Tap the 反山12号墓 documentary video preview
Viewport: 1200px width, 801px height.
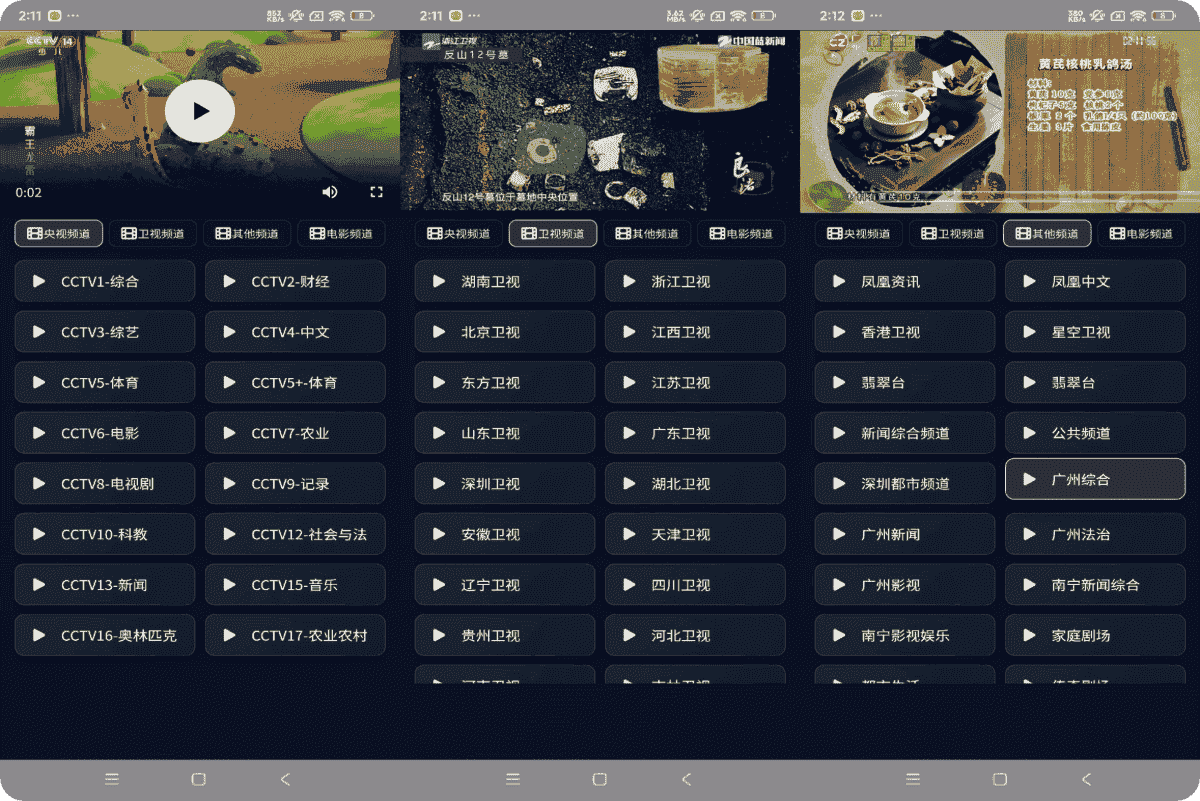pyautogui.click(x=600, y=120)
